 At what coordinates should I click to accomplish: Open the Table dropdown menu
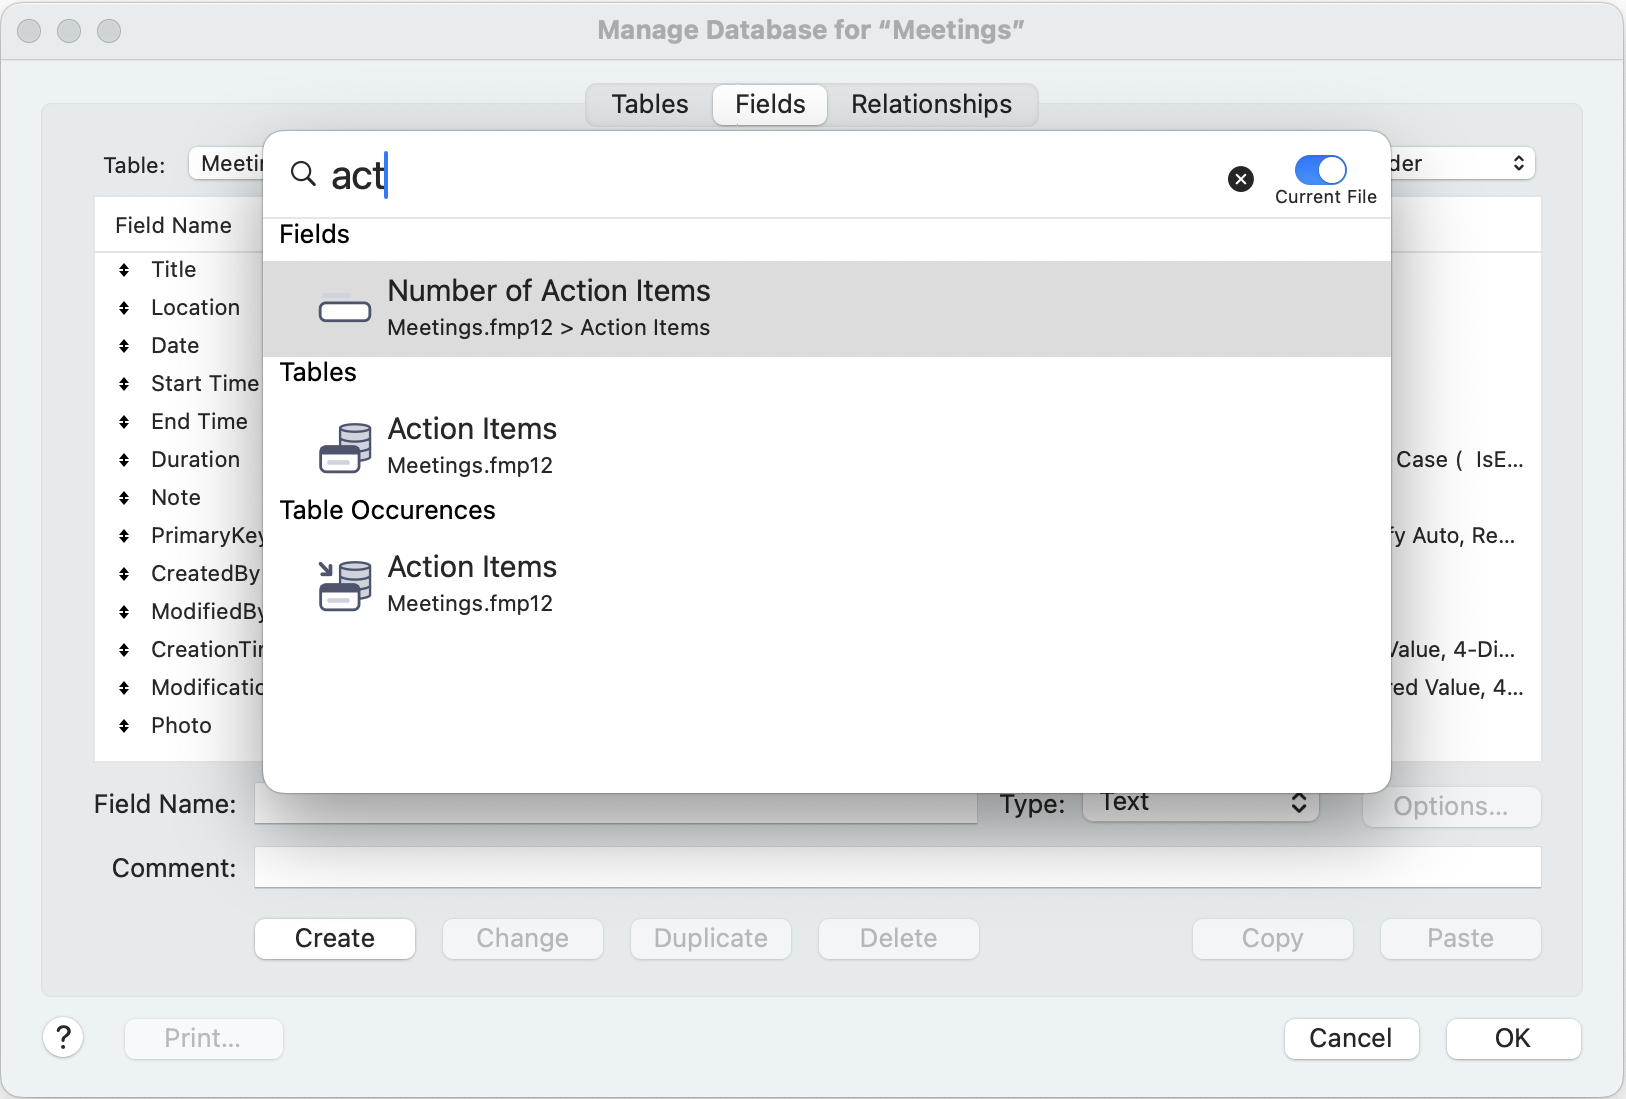click(x=232, y=163)
